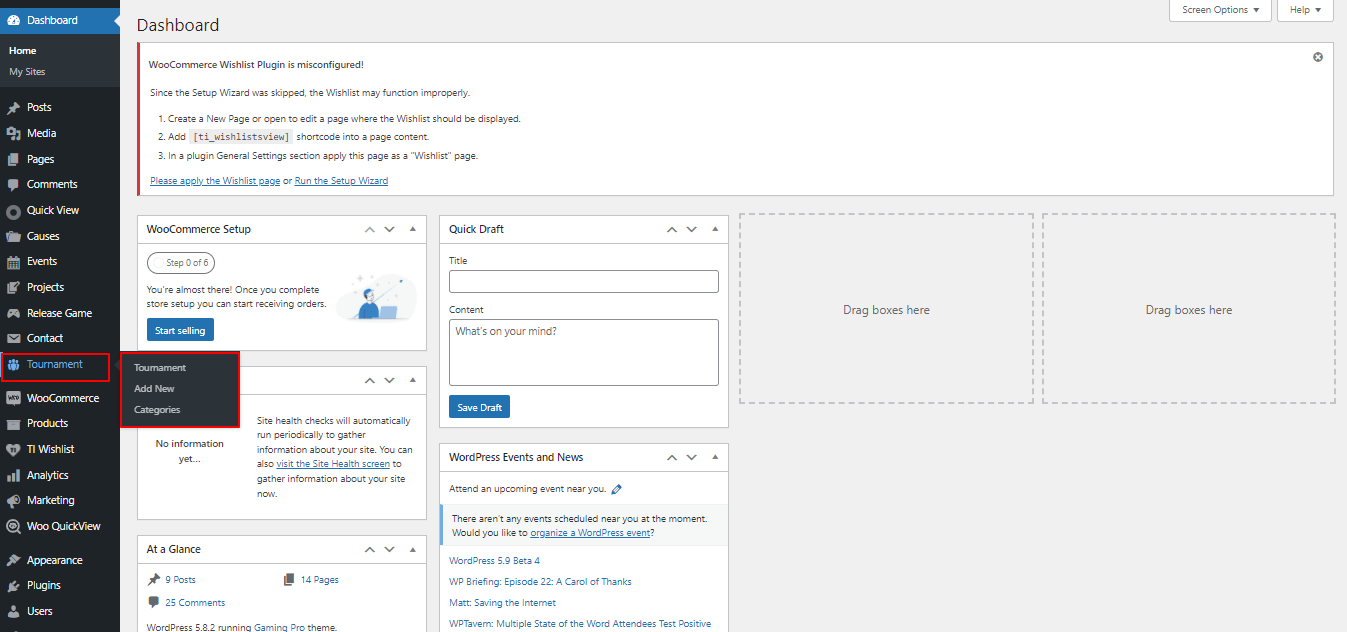The width and height of the screenshot is (1347, 632).
Task: Dismiss the Wishlist misconfigured notice
Action: [x=1318, y=57]
